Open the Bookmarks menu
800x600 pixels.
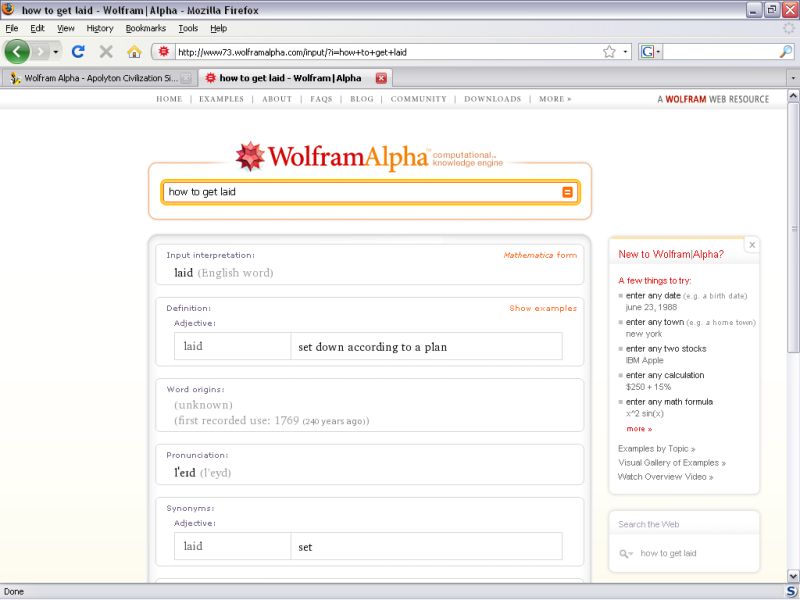click(145, 28)
